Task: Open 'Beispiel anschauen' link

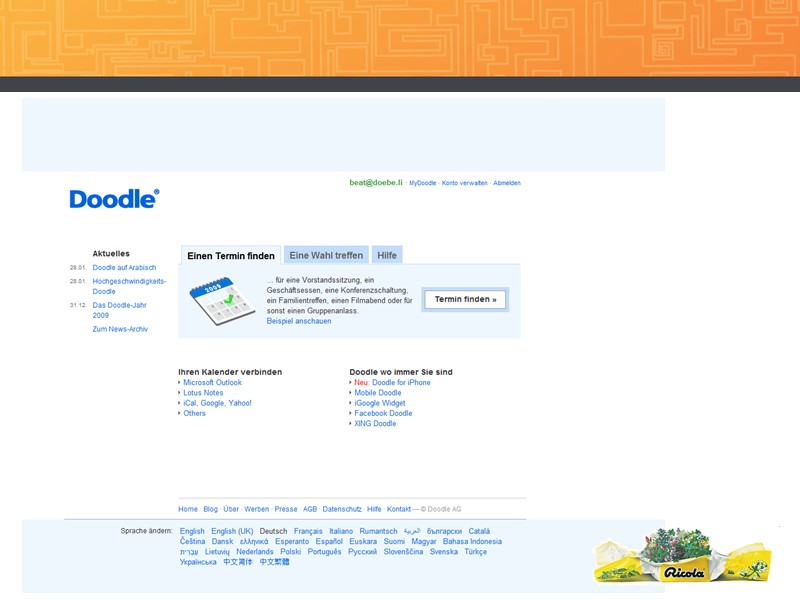Action: pyautogui.click(x=299, y=321)
